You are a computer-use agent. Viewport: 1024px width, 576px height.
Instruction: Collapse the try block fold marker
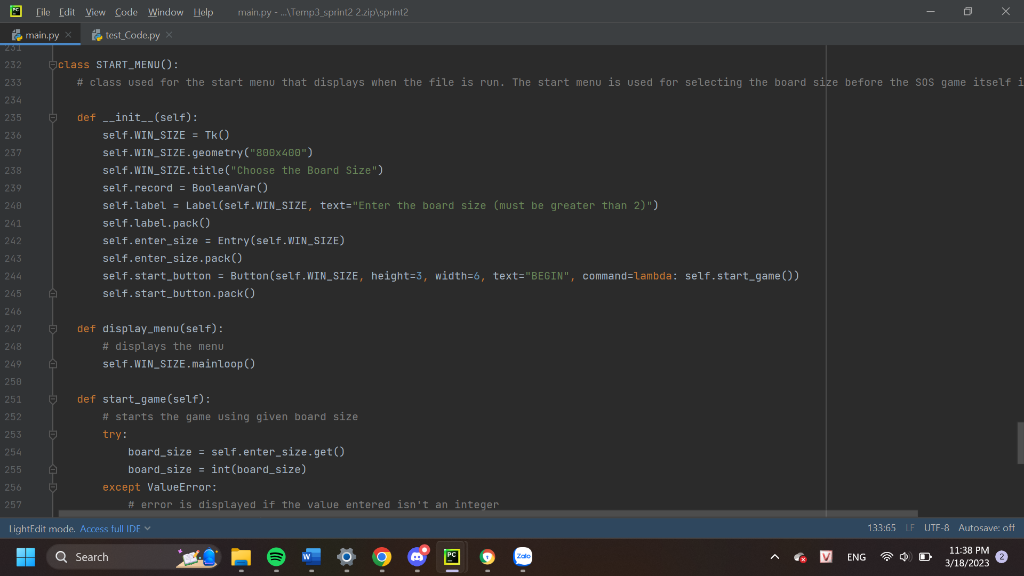(53, 435)
